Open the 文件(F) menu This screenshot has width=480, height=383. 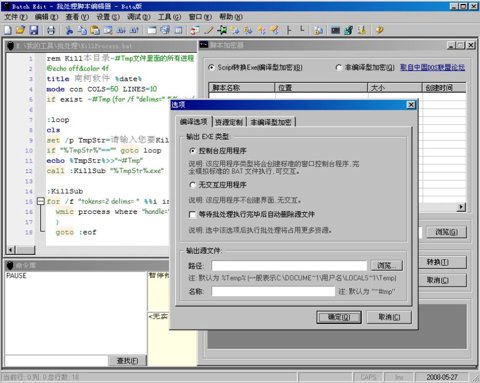pos(16,17)
